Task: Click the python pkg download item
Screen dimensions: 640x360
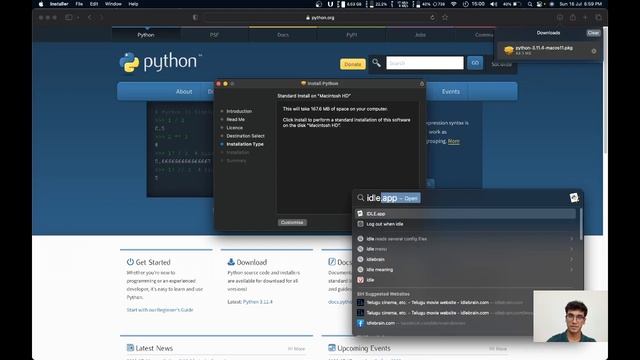Action: [x=549, y=51]
